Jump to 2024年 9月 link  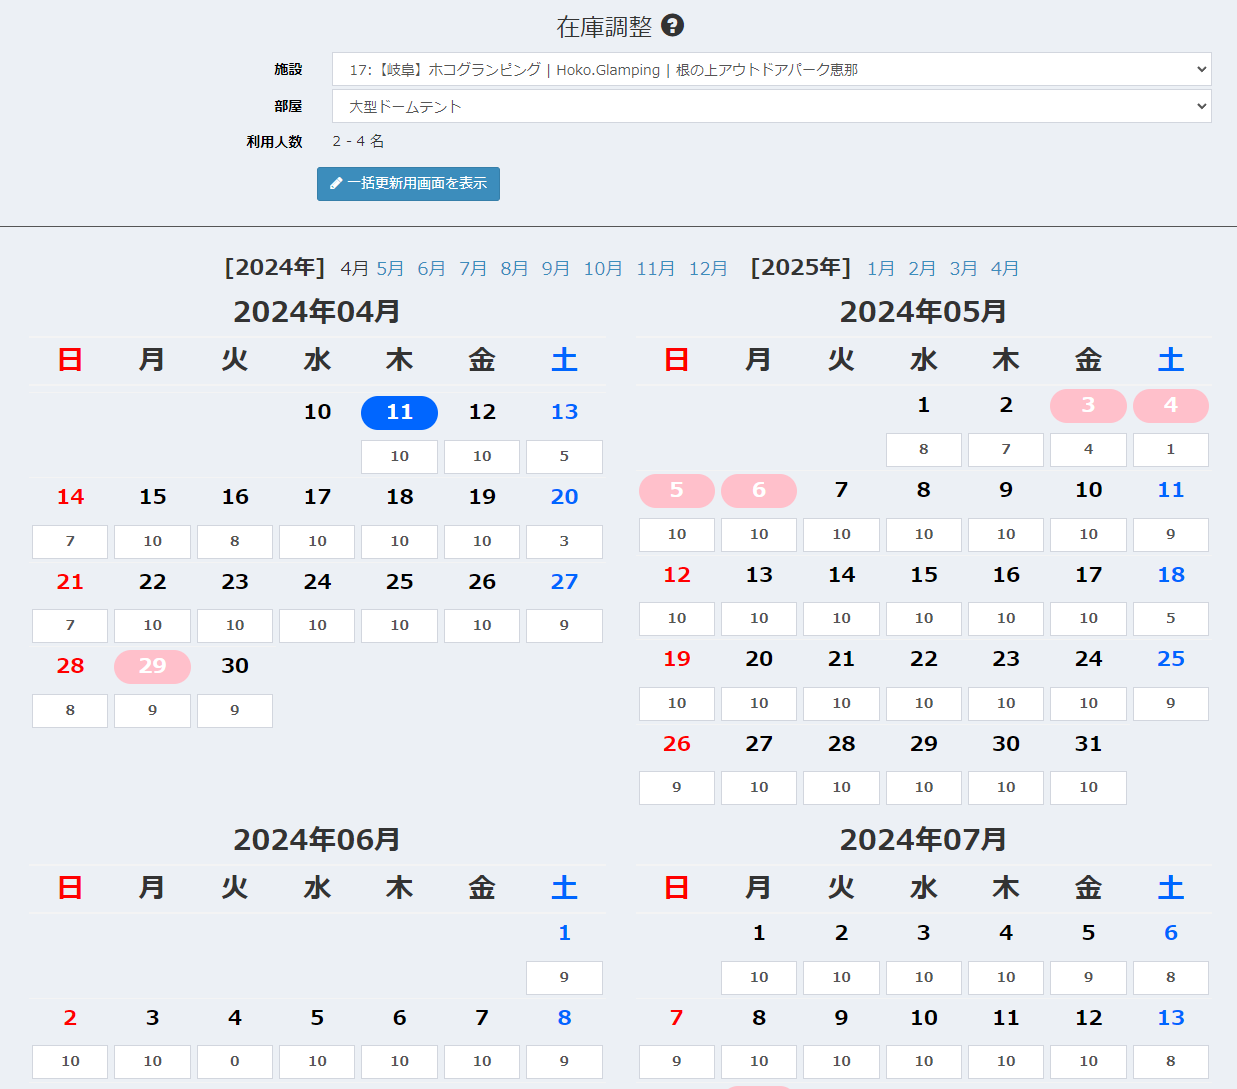[x=555, y=268]
